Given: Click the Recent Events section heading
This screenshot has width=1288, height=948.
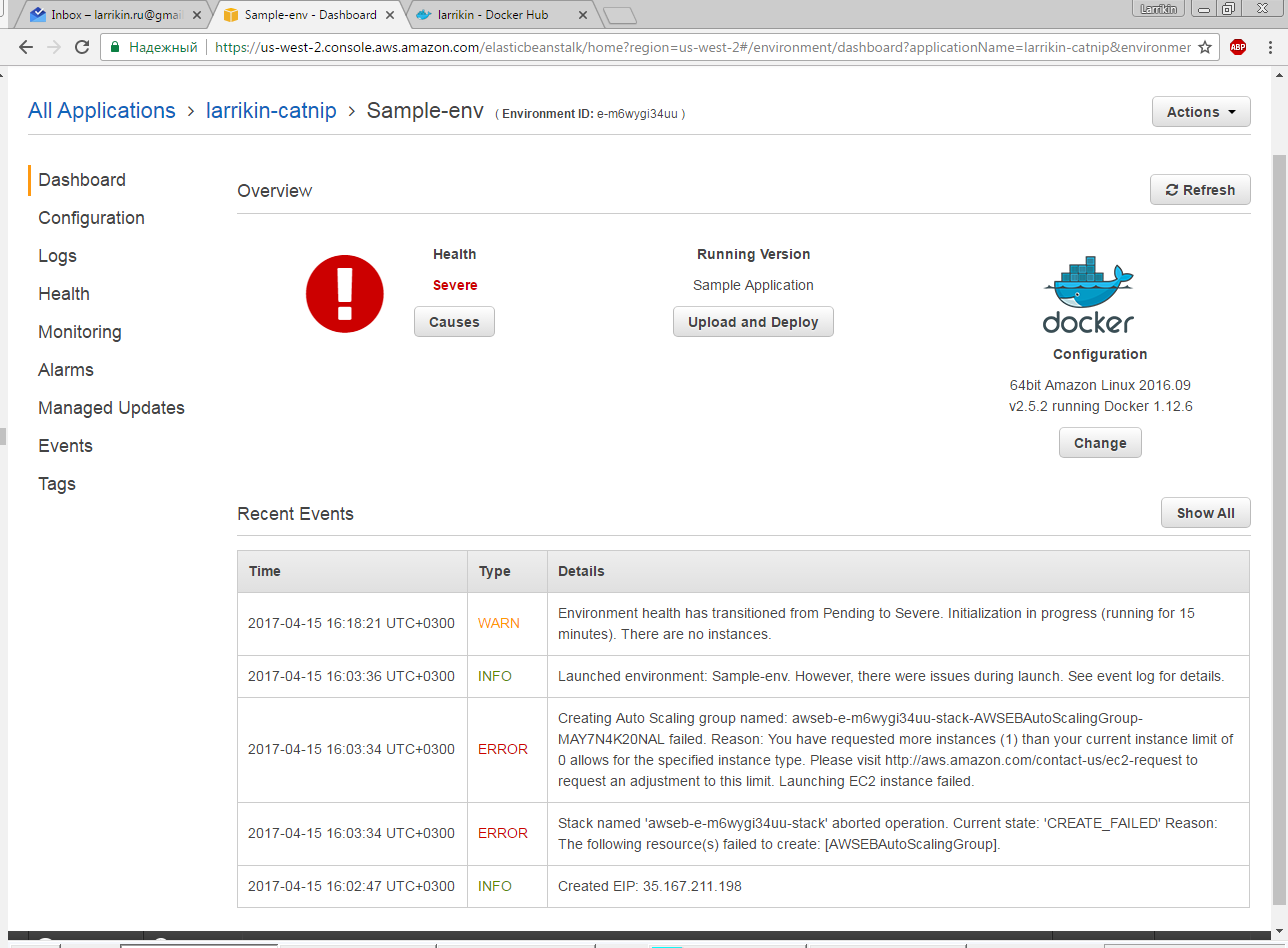Looking at the screenshot, I should point(295,514).
